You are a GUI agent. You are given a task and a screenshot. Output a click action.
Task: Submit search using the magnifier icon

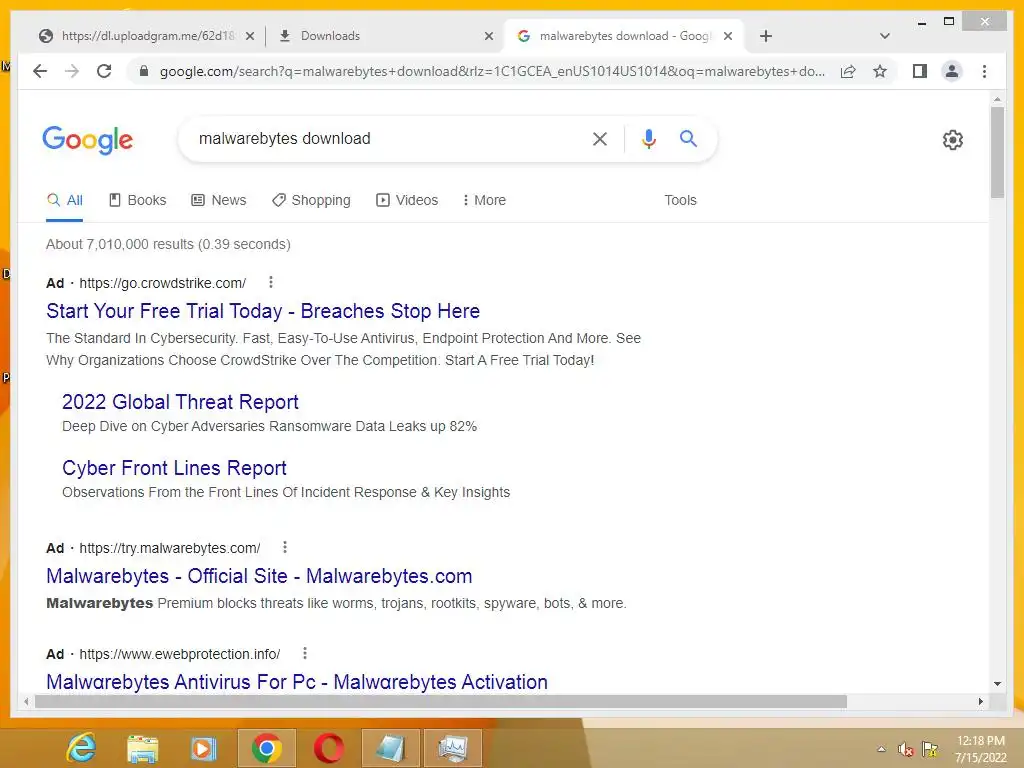point(688,138)
